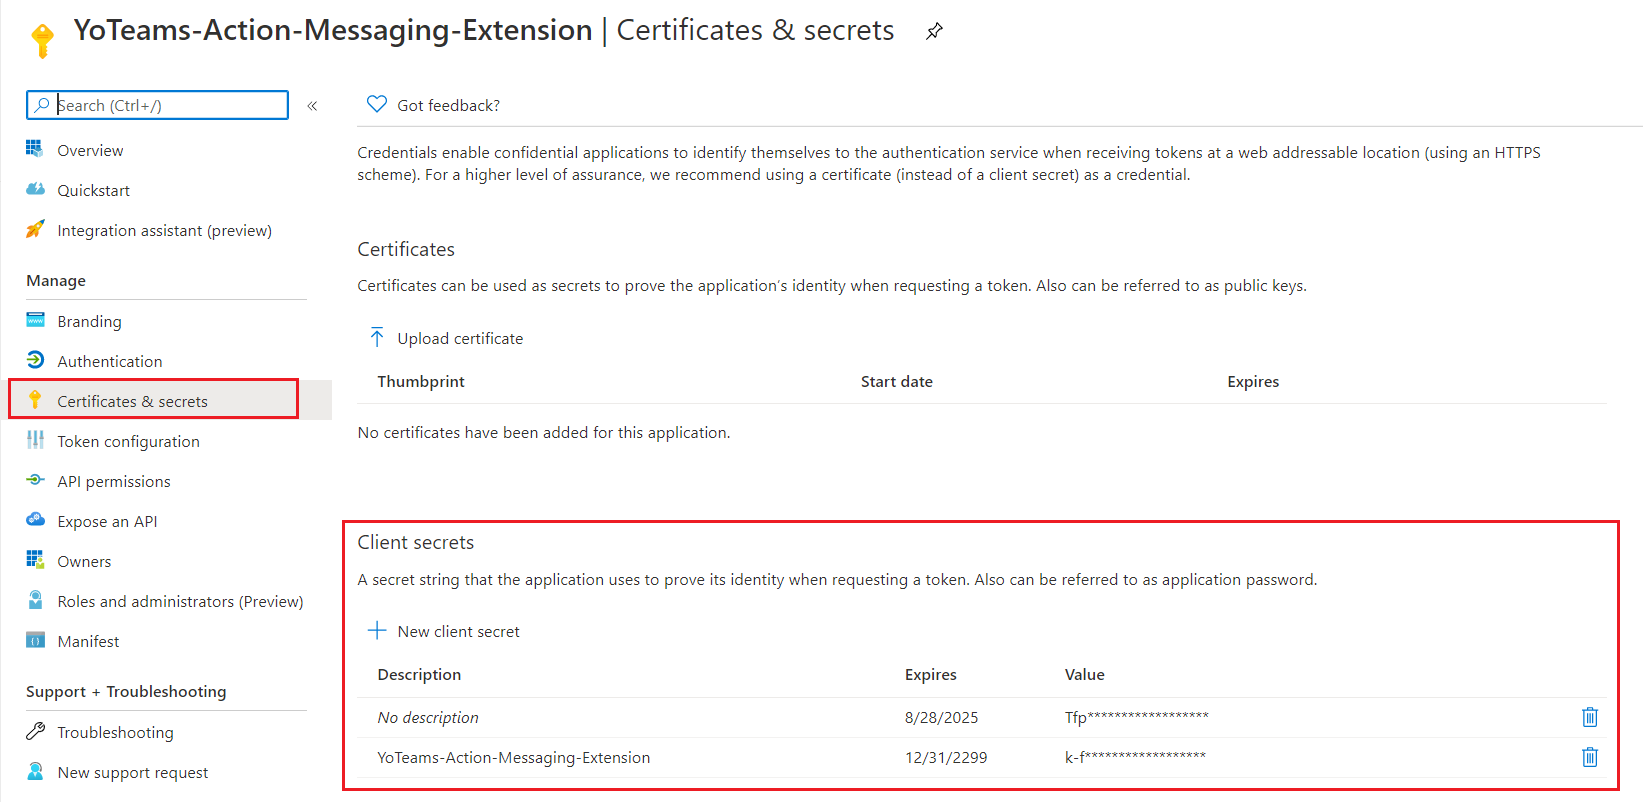This screenshot has height=802, width=1643.
Task: Delete the YoTeams-Action-Messaging-Extension secret
Action: pyautogui.click(x=1589, y=757)
